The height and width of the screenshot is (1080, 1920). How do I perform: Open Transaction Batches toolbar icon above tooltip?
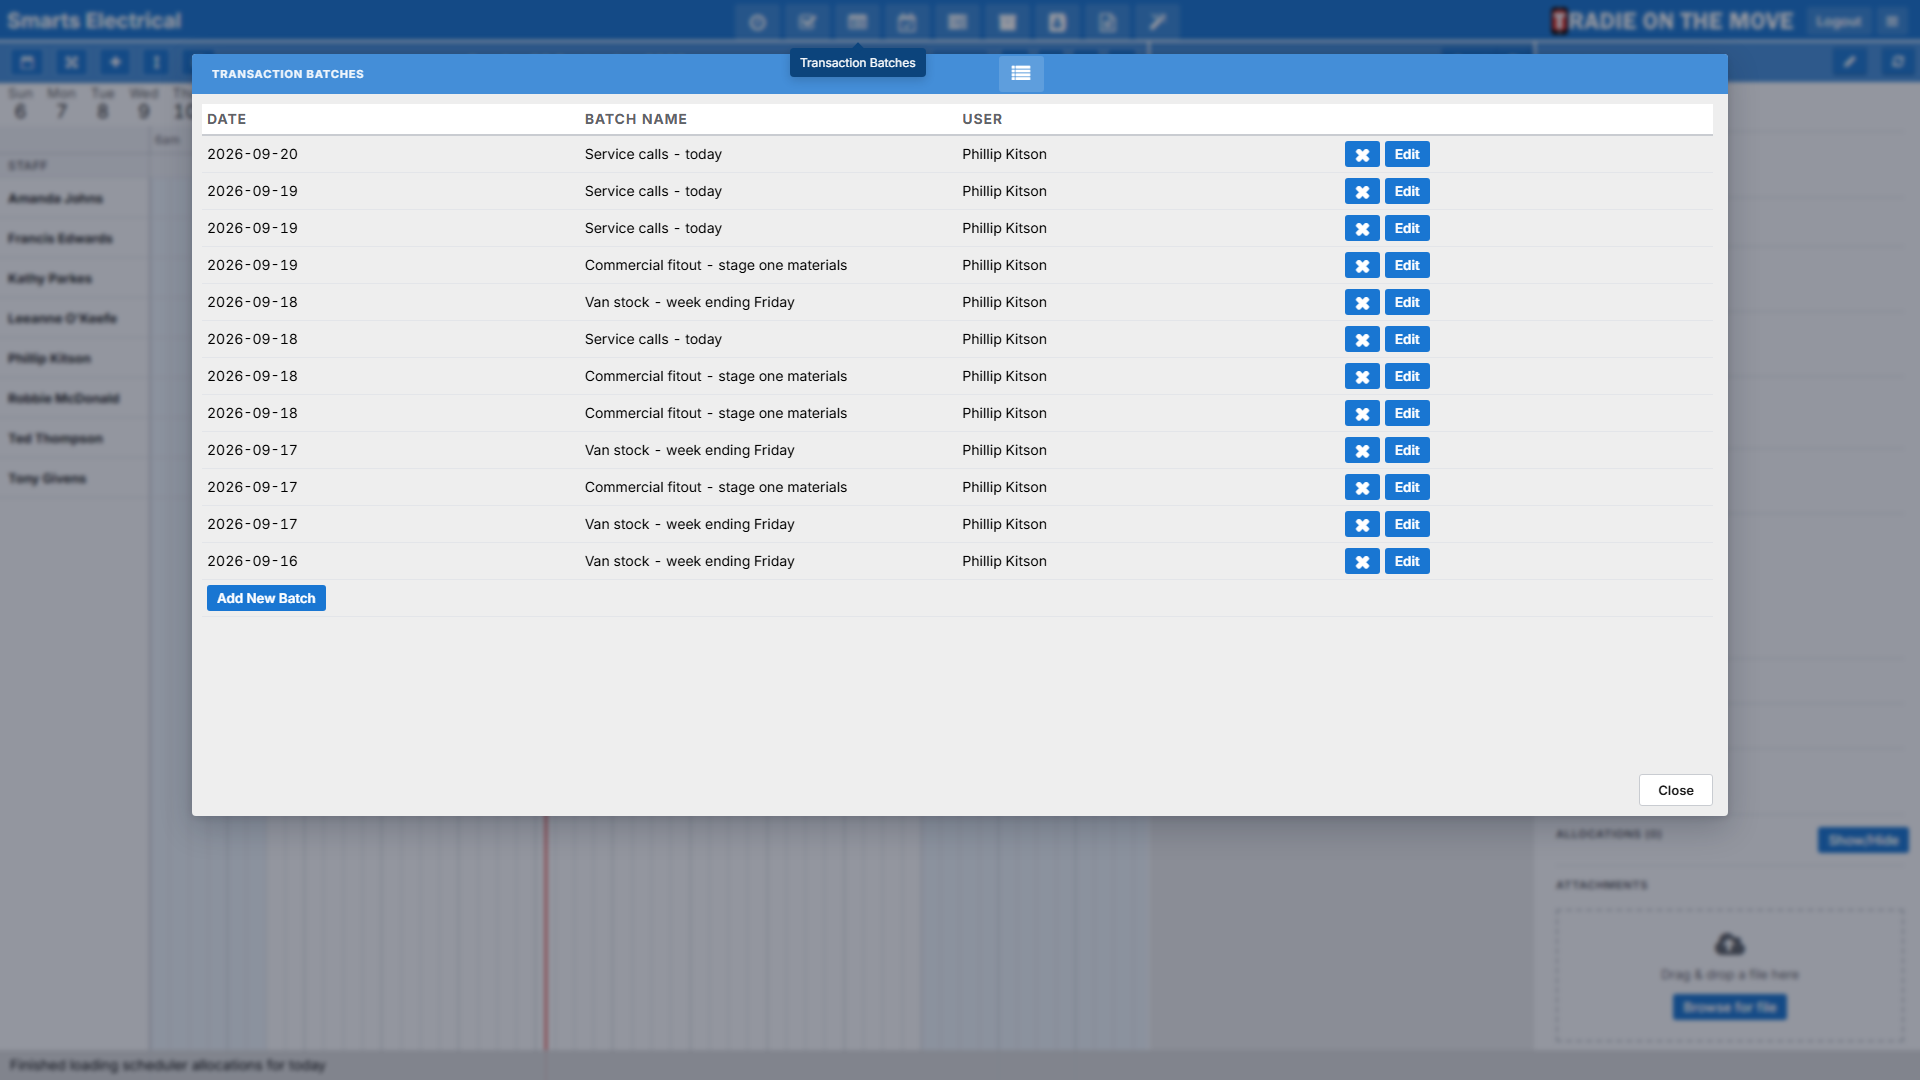(x=857, y=21)
